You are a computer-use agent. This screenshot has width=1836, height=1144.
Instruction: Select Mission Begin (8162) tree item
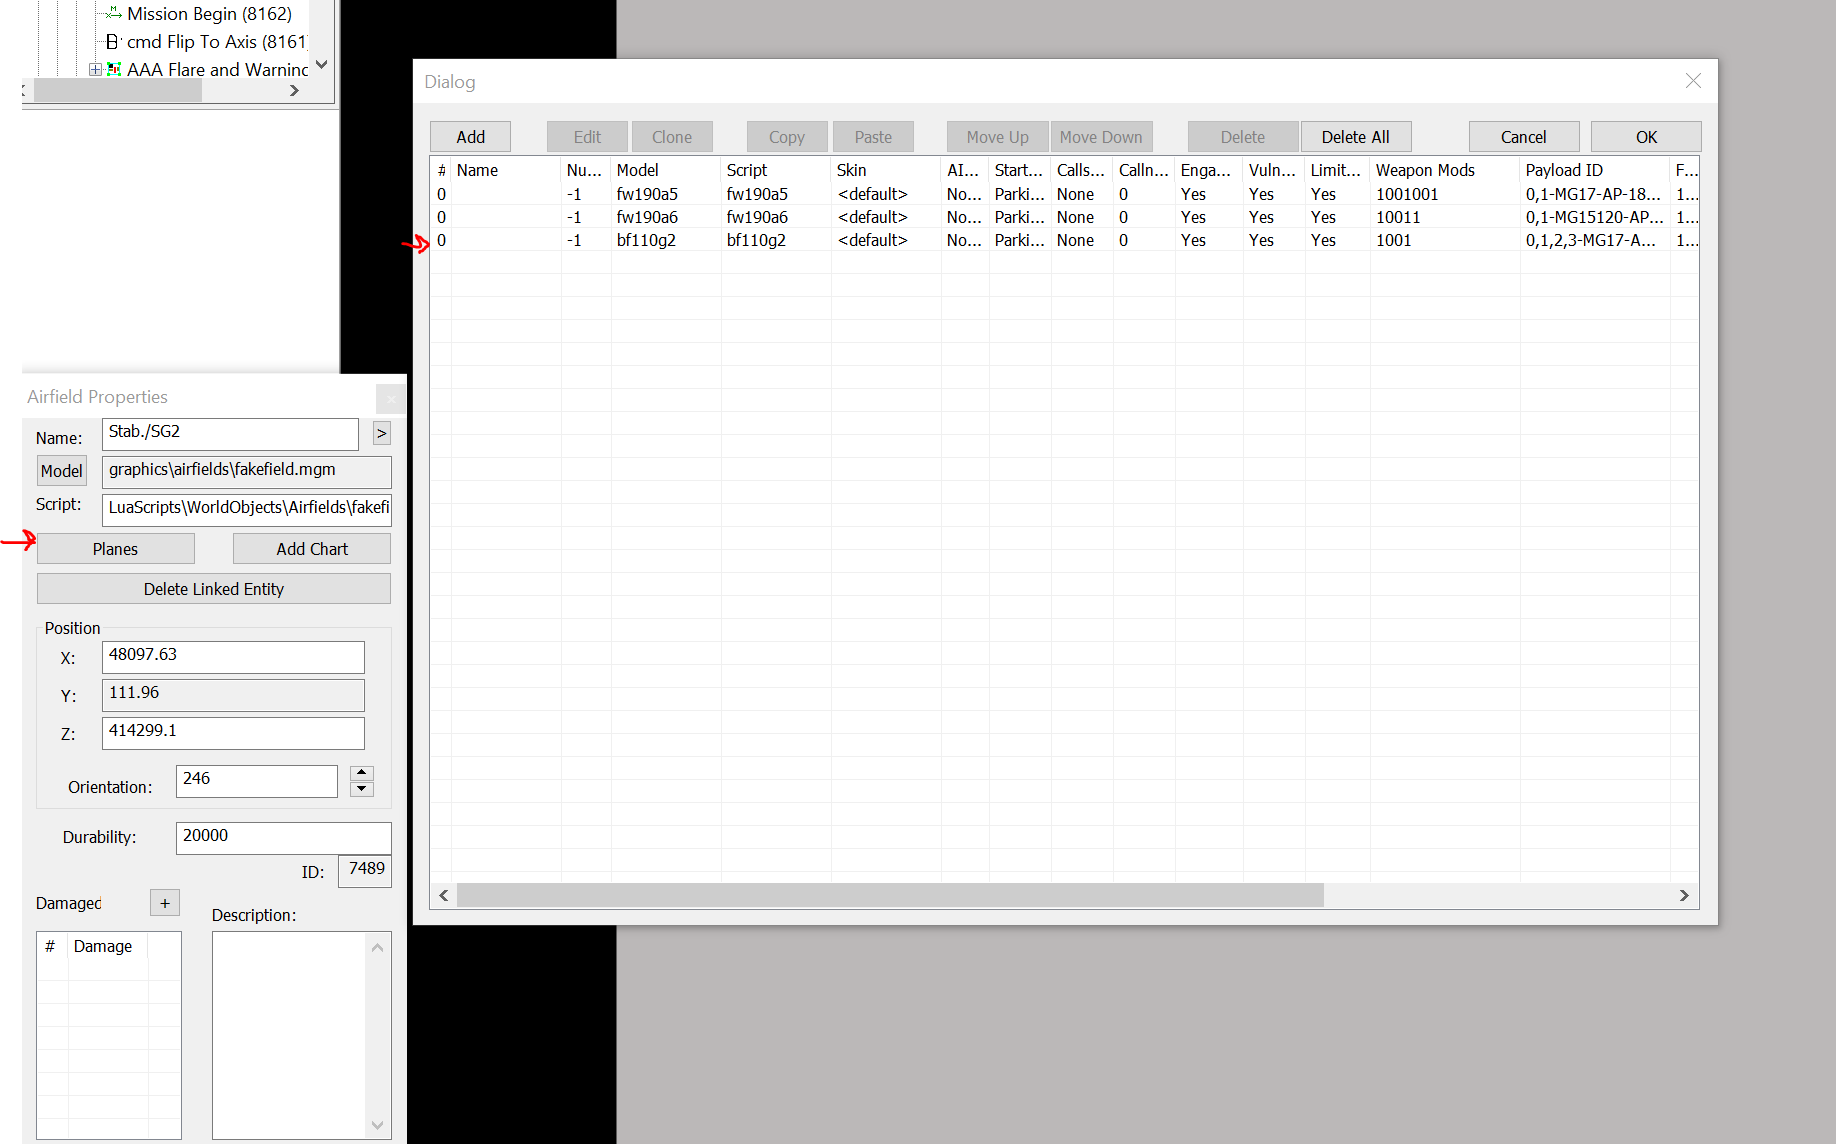[x=209, y=14]
